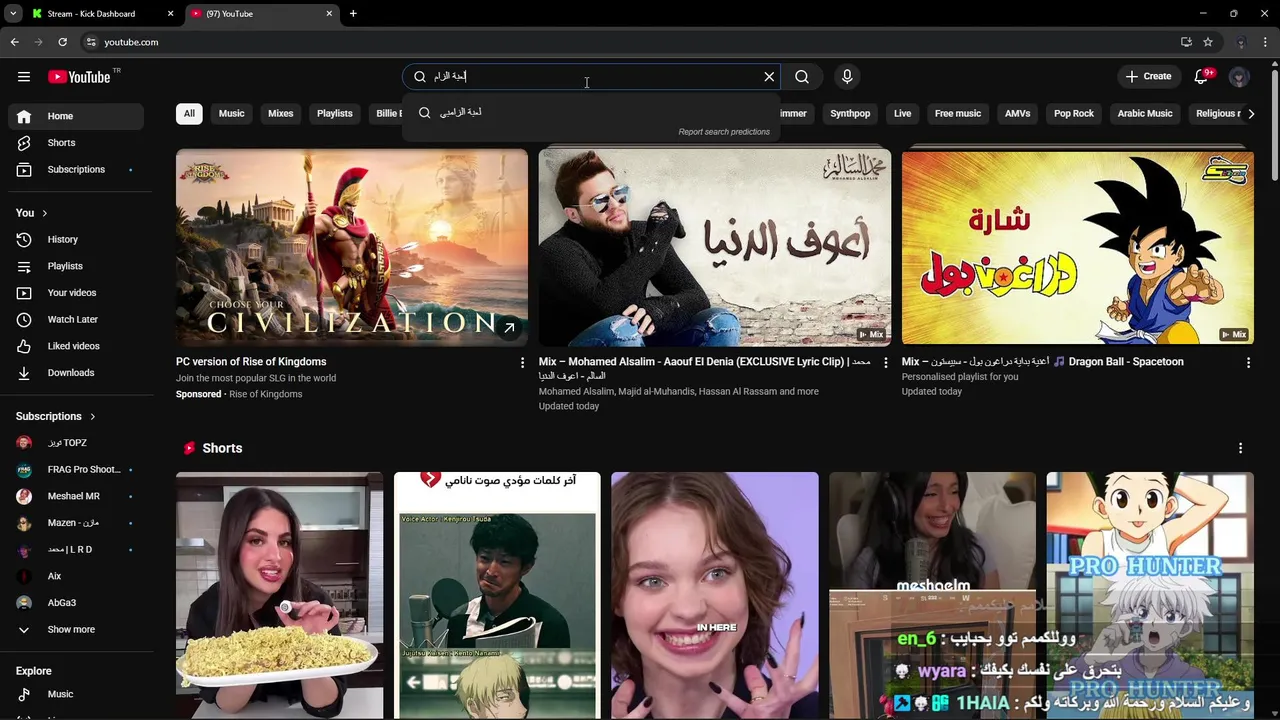Click Report search predictions

724,132
